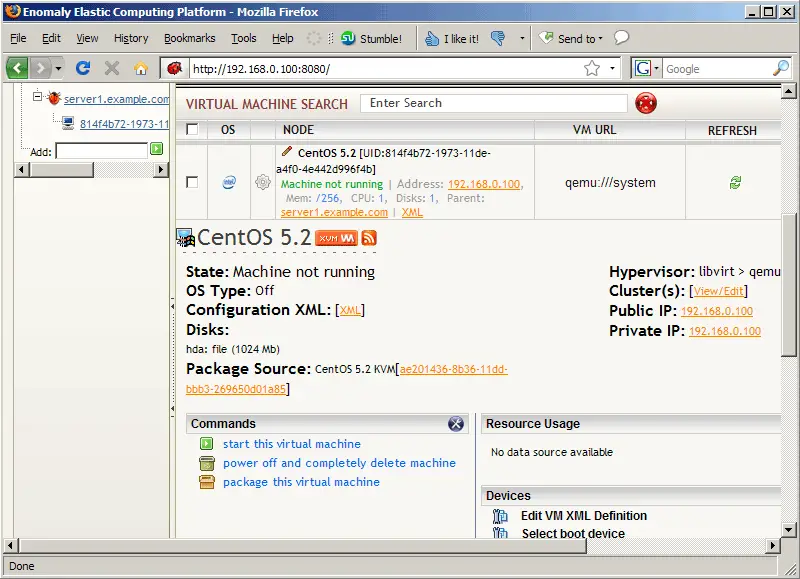This screenshot has height=579, width=800.
Task: Click the red clear search button
Action: (x=646, y=103)
